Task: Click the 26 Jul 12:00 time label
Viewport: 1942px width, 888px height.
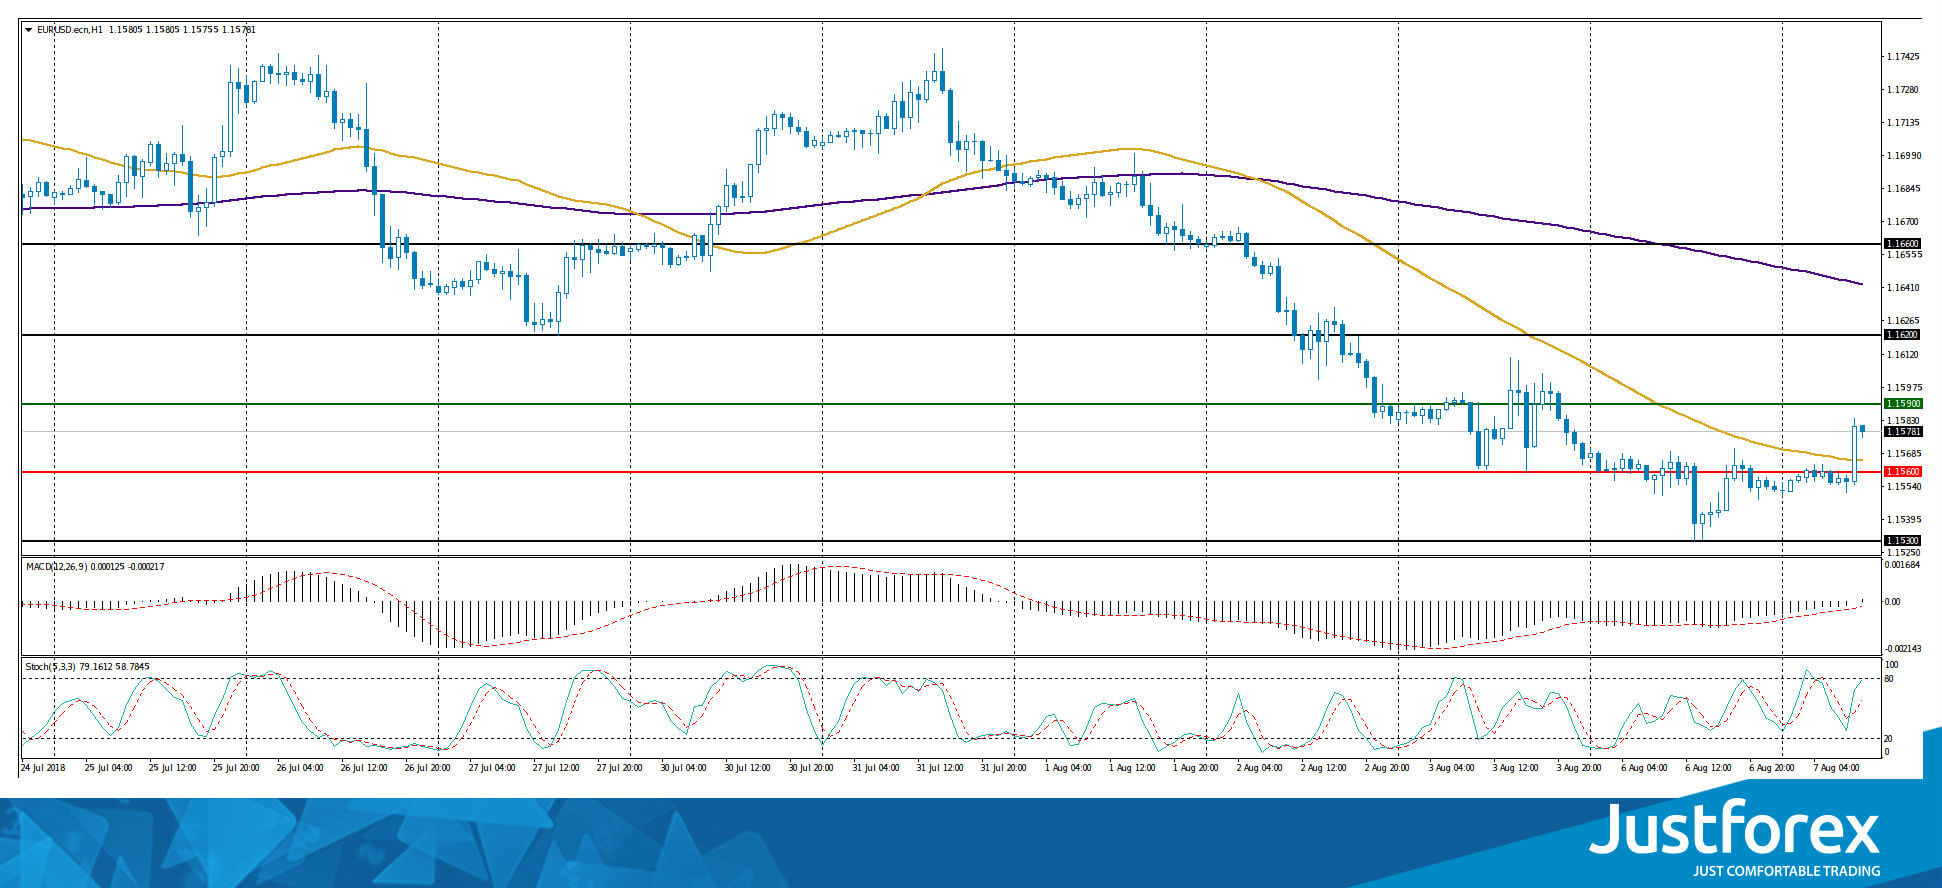Action: click(x=365, y=768)
